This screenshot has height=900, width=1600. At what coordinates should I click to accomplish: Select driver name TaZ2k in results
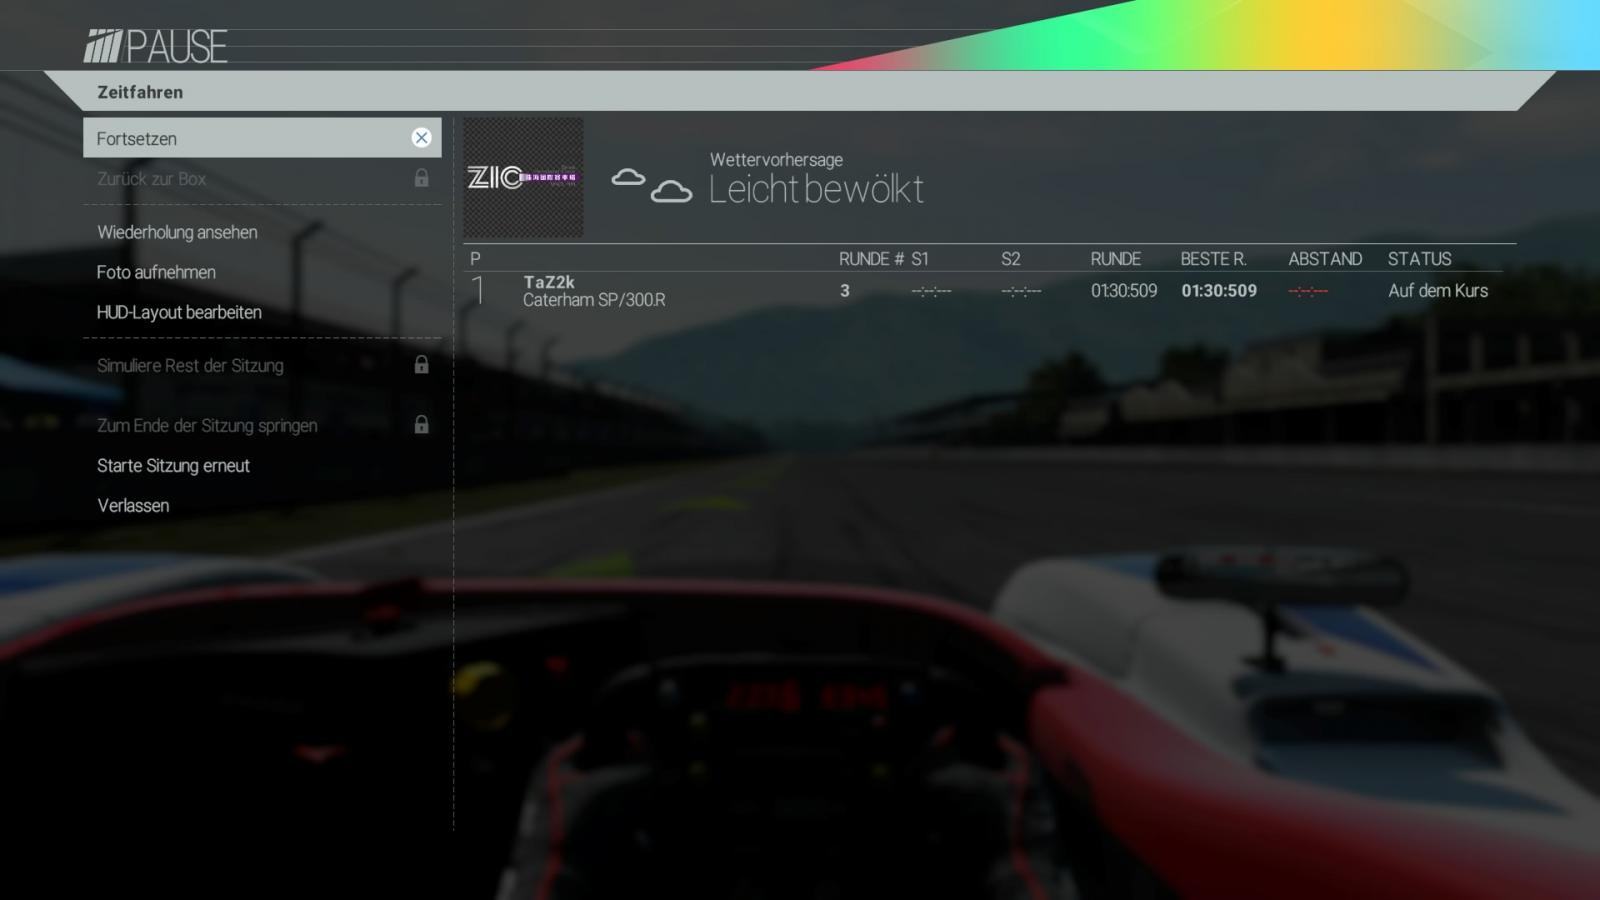coord(549,282)
